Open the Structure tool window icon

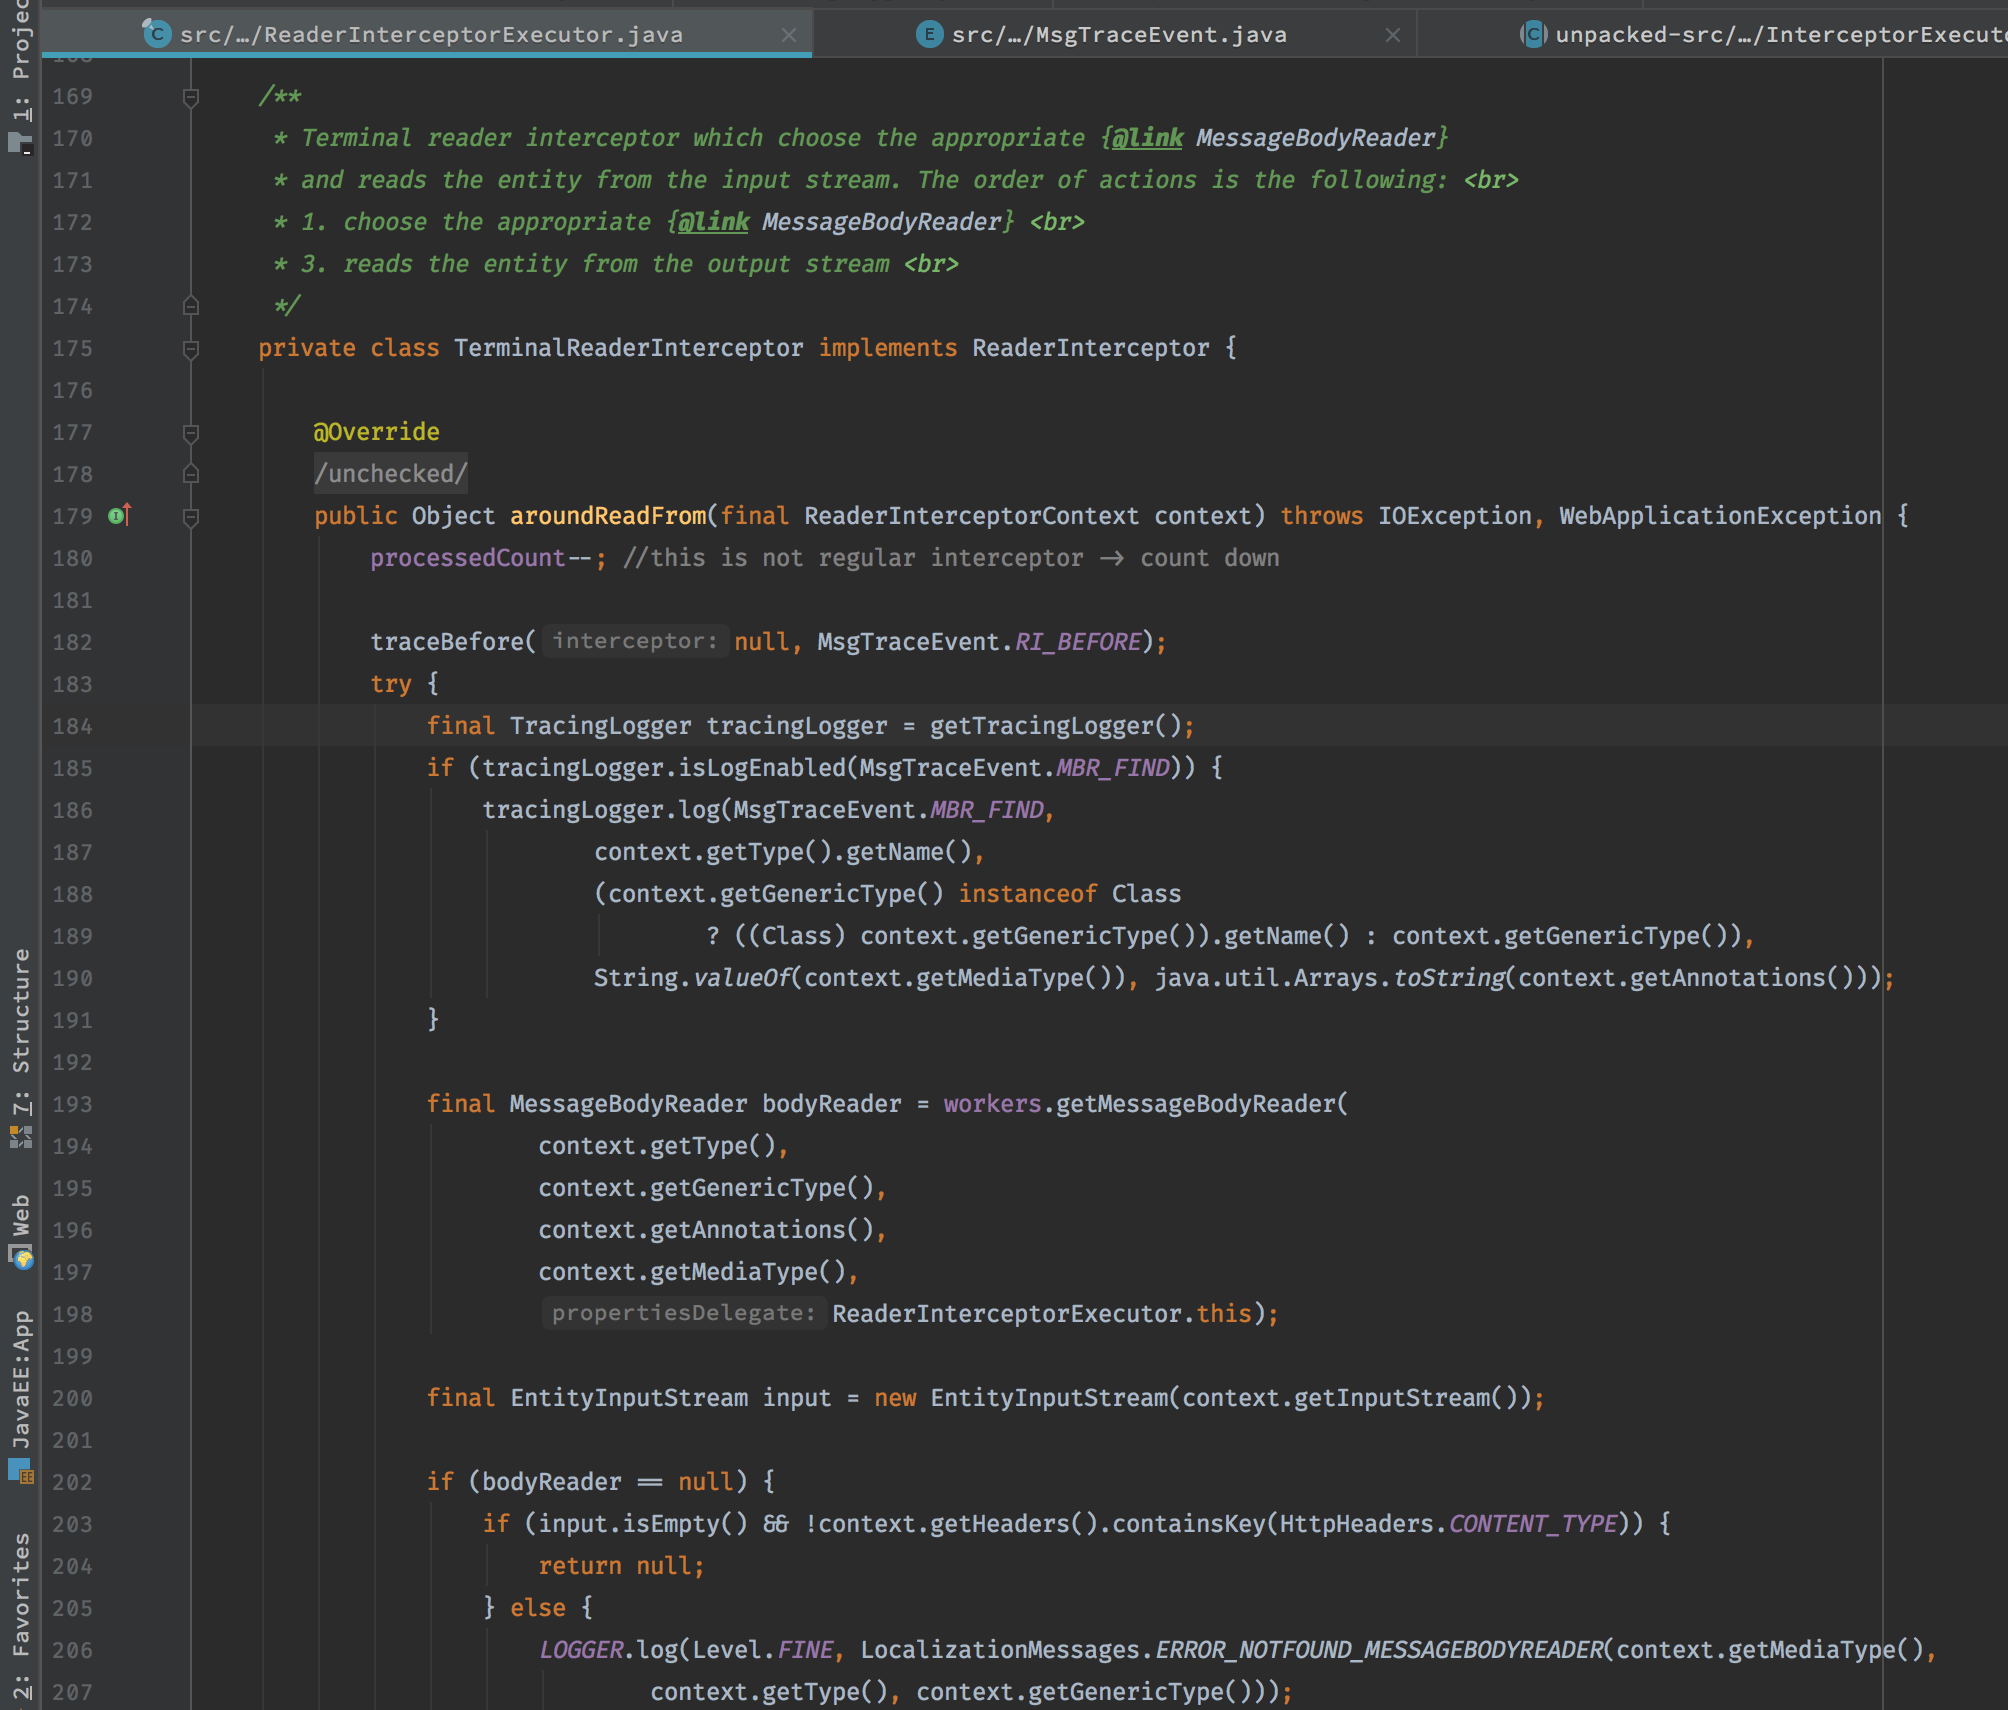(20, 1137)
